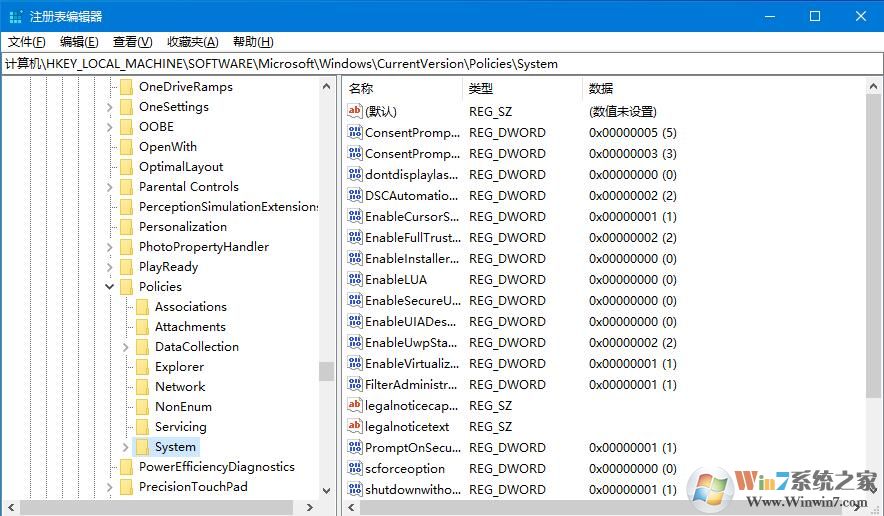Select the Network key
Screen dimensions: 884x516
coord(180,386)
